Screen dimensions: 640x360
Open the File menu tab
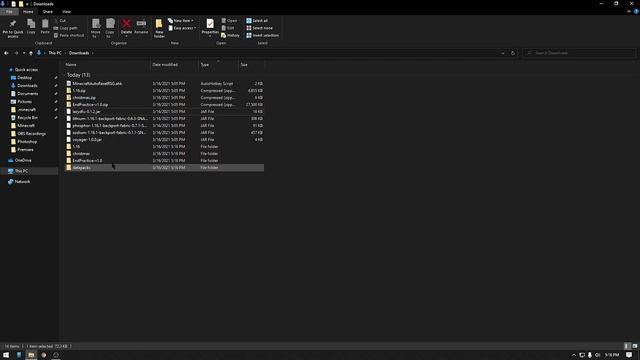tap(9, 12)
